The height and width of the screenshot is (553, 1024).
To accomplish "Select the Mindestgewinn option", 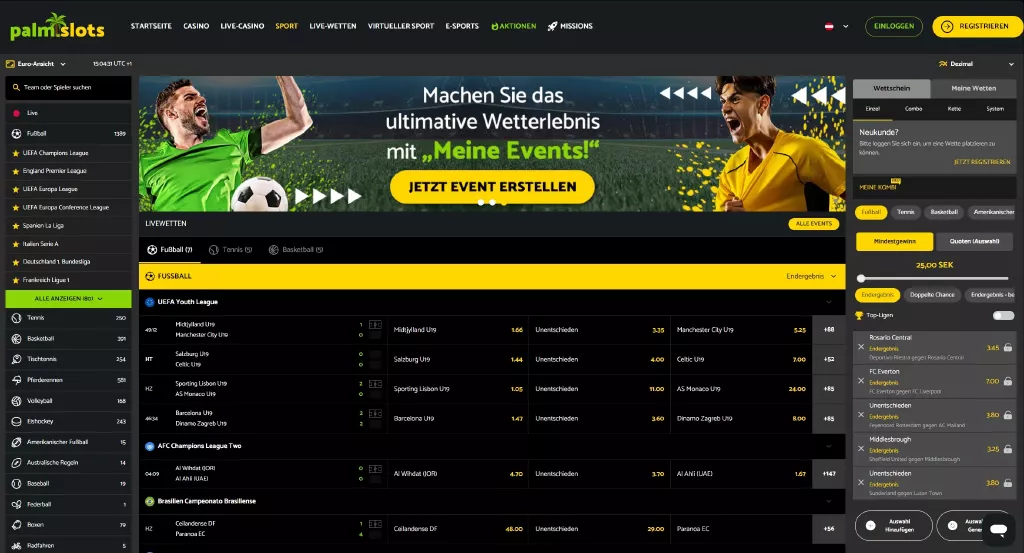I will coord(894,242).
